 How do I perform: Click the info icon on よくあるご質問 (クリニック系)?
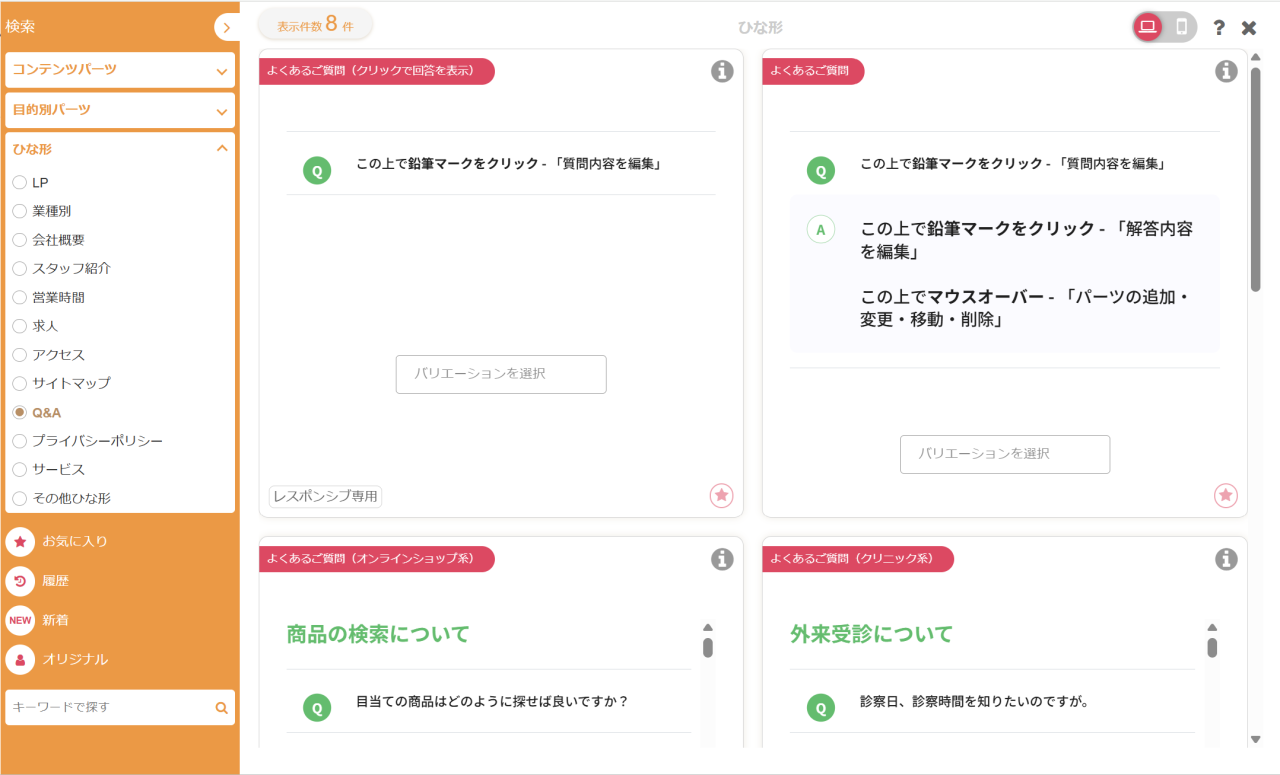[x=1226, y=559]
